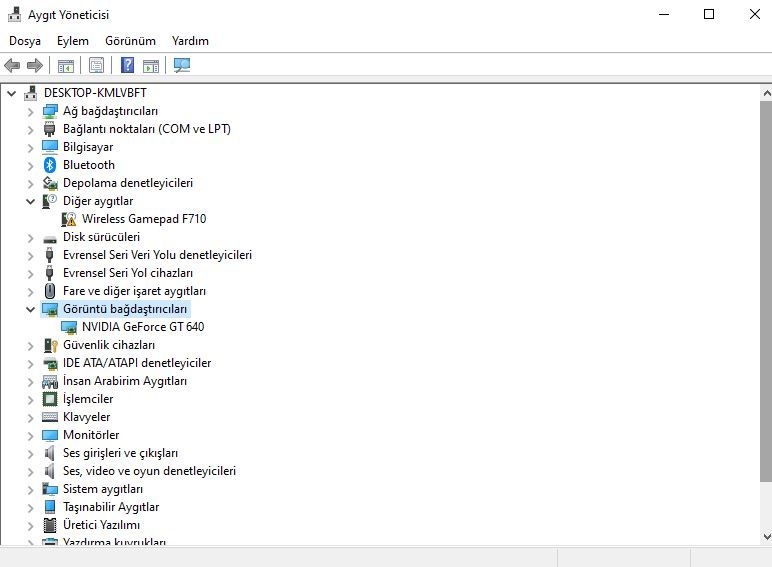The height and width of the screenshot is (567, 772).
Task: Click the processor chip icon for İşlemciler
Action: (50, 399)
